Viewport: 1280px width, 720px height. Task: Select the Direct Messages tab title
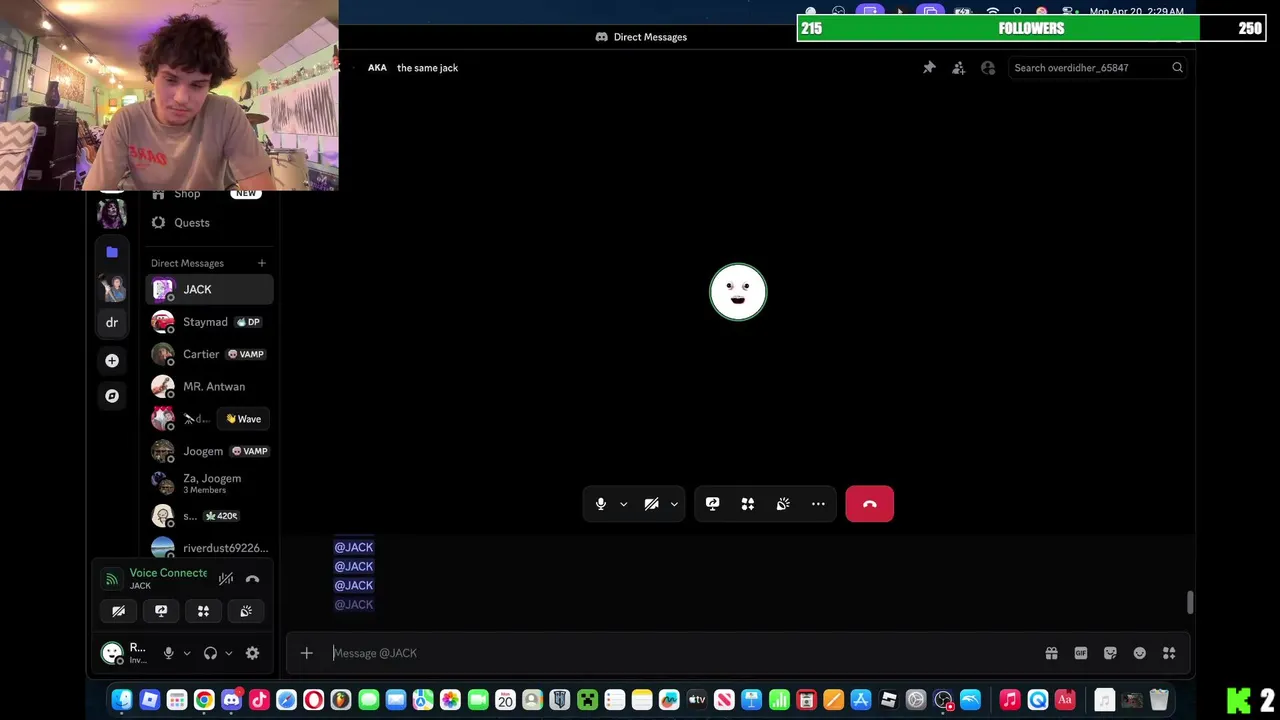coord(650,37)
